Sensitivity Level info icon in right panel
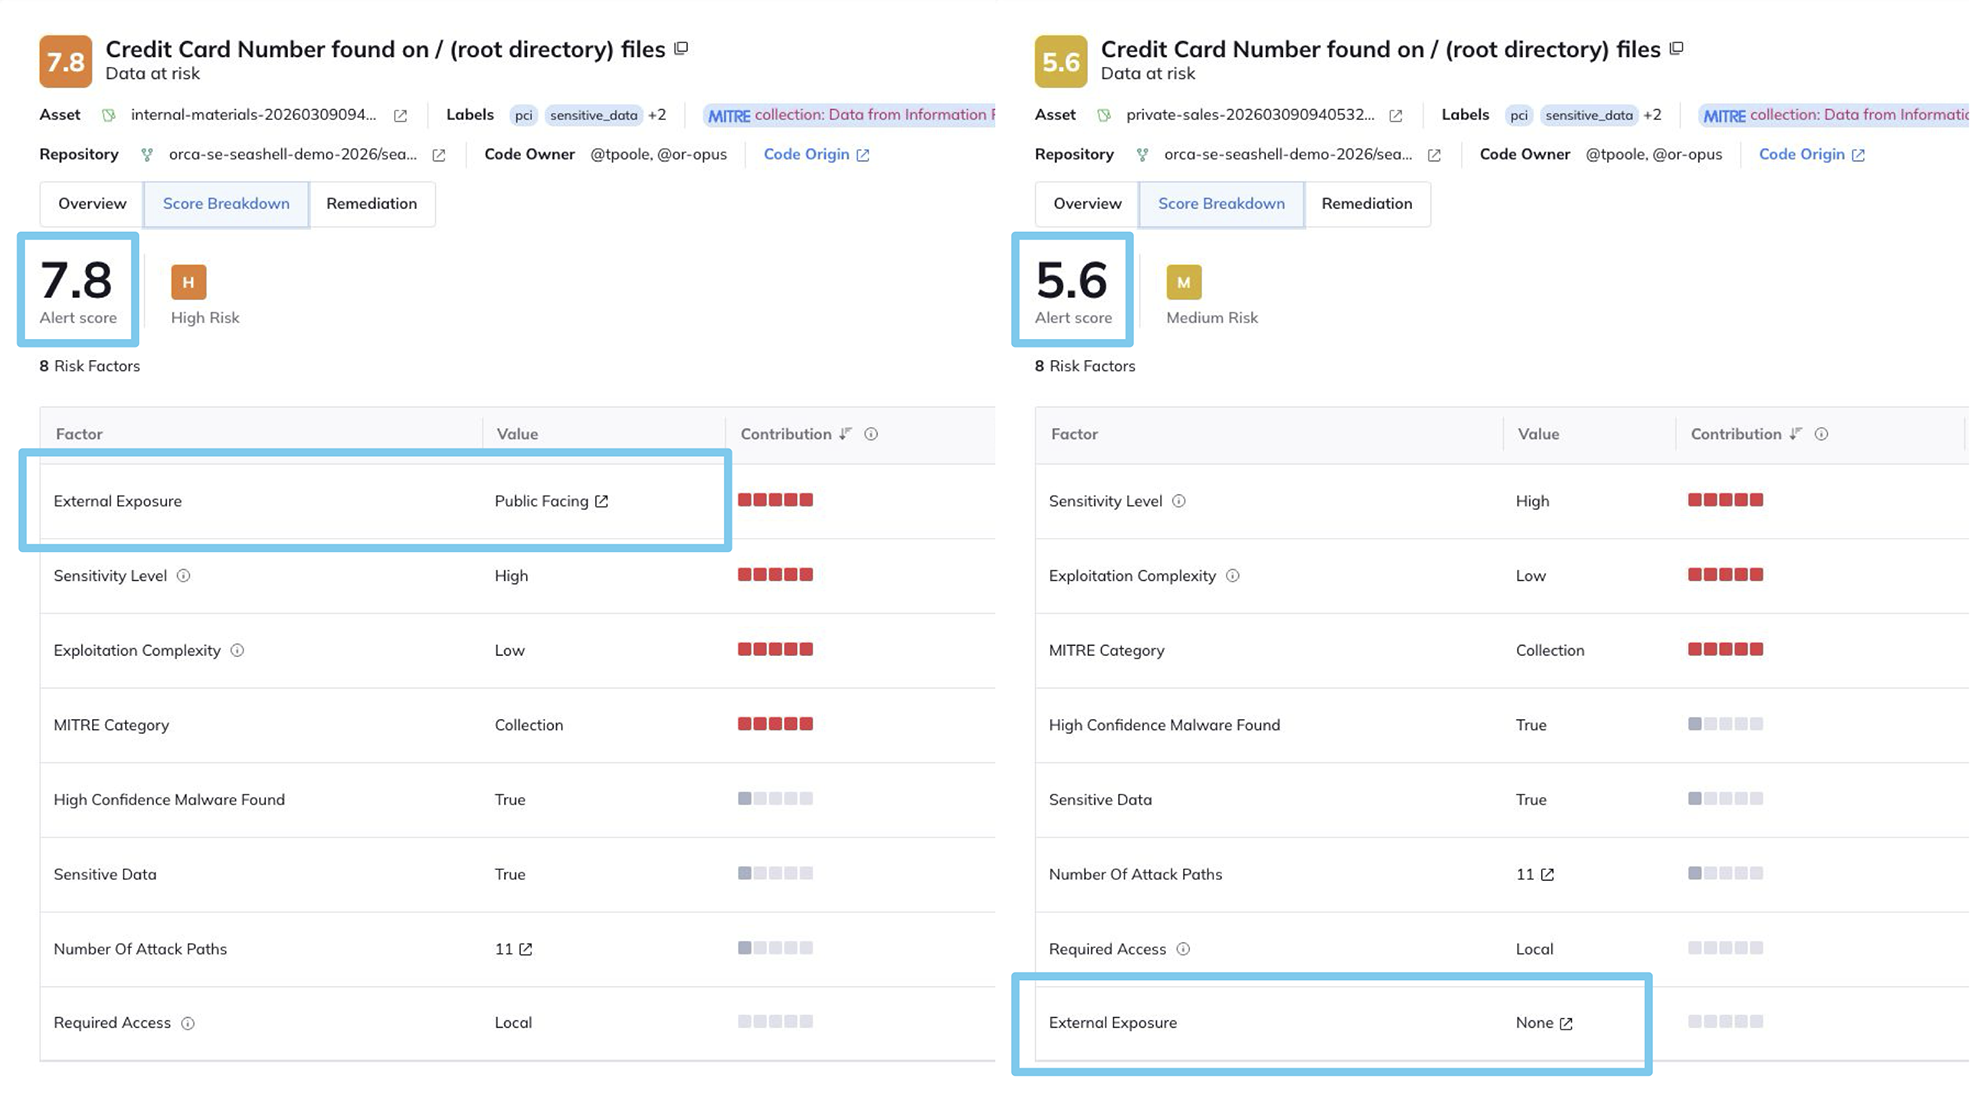 [x=1179, y=501]
